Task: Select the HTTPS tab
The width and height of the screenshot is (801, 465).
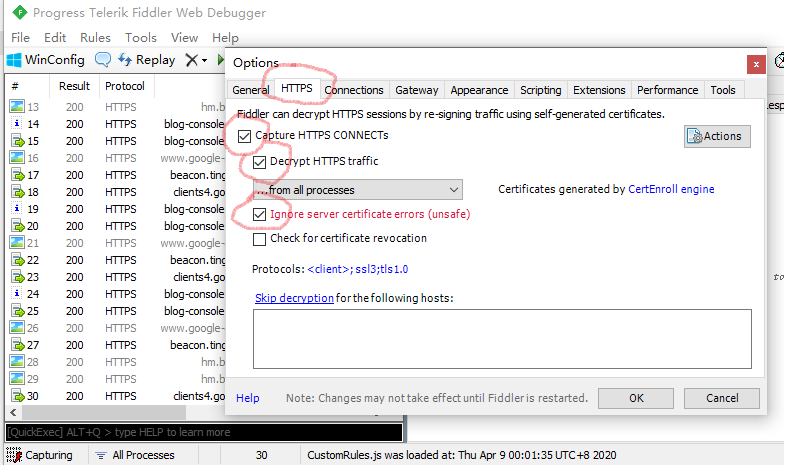Action: [x=297, y=88]
